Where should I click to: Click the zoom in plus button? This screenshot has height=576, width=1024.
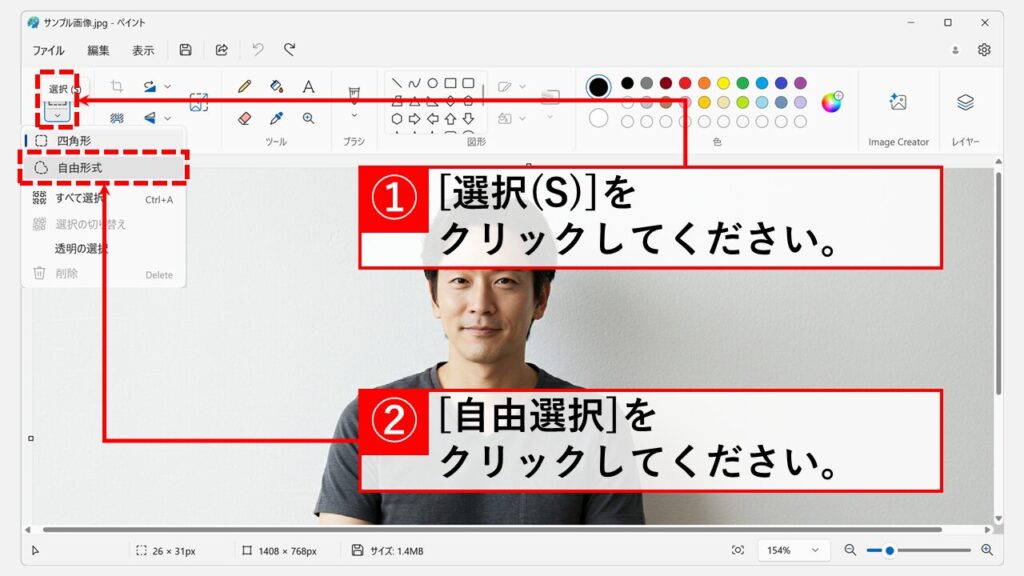pyautogui.click(x=986, y=550)
